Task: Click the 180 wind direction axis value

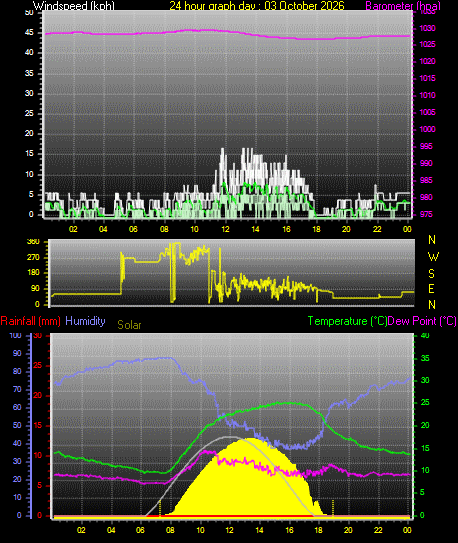Action: tap(33, 273)
